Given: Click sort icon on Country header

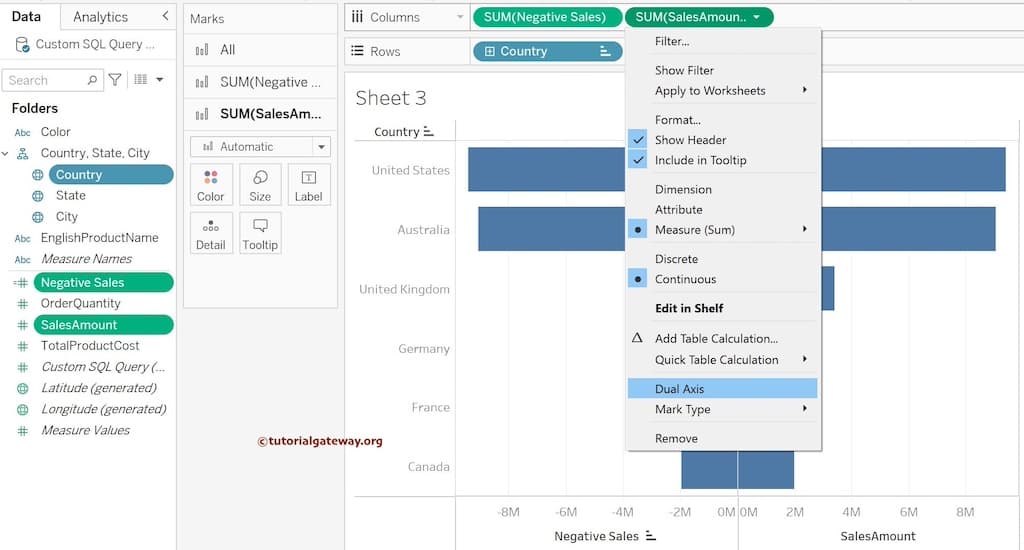Looking at the screenshot, I should click(429, 131).
